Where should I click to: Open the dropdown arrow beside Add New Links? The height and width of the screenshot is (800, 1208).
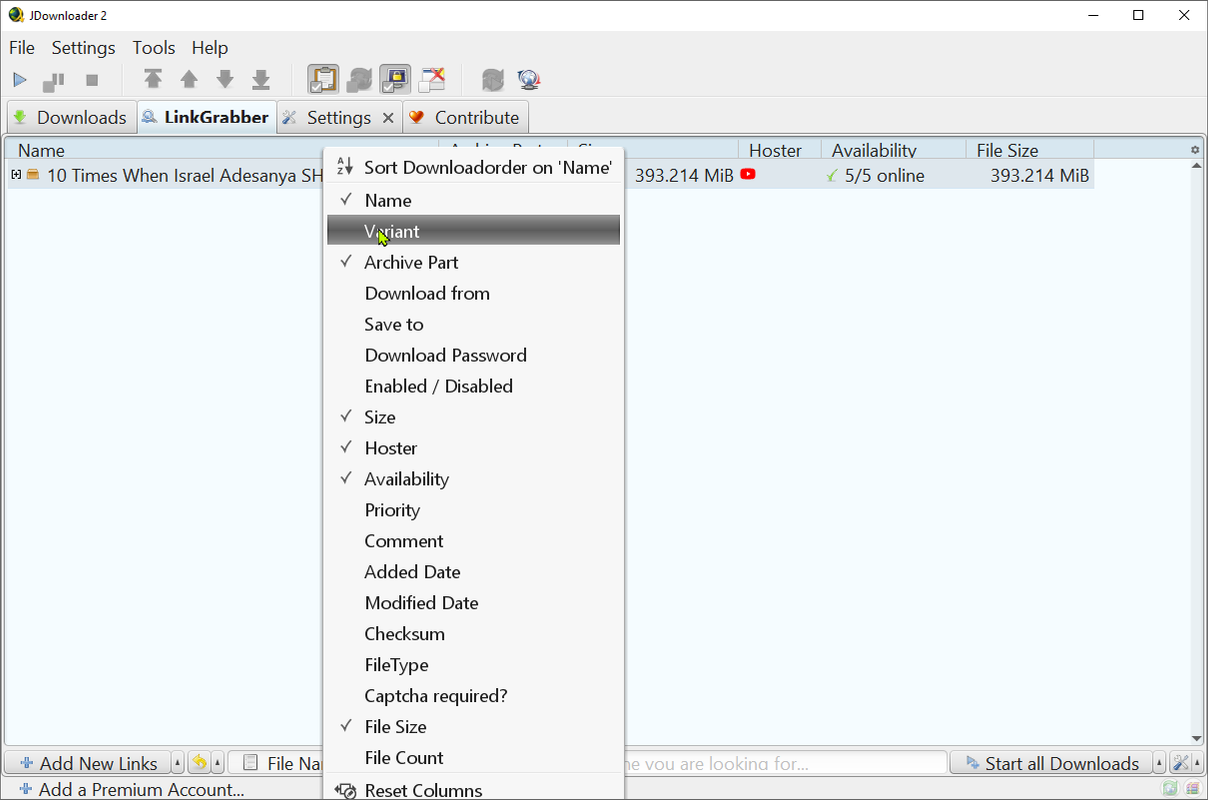pyautogui.click(x=178, y=763)
